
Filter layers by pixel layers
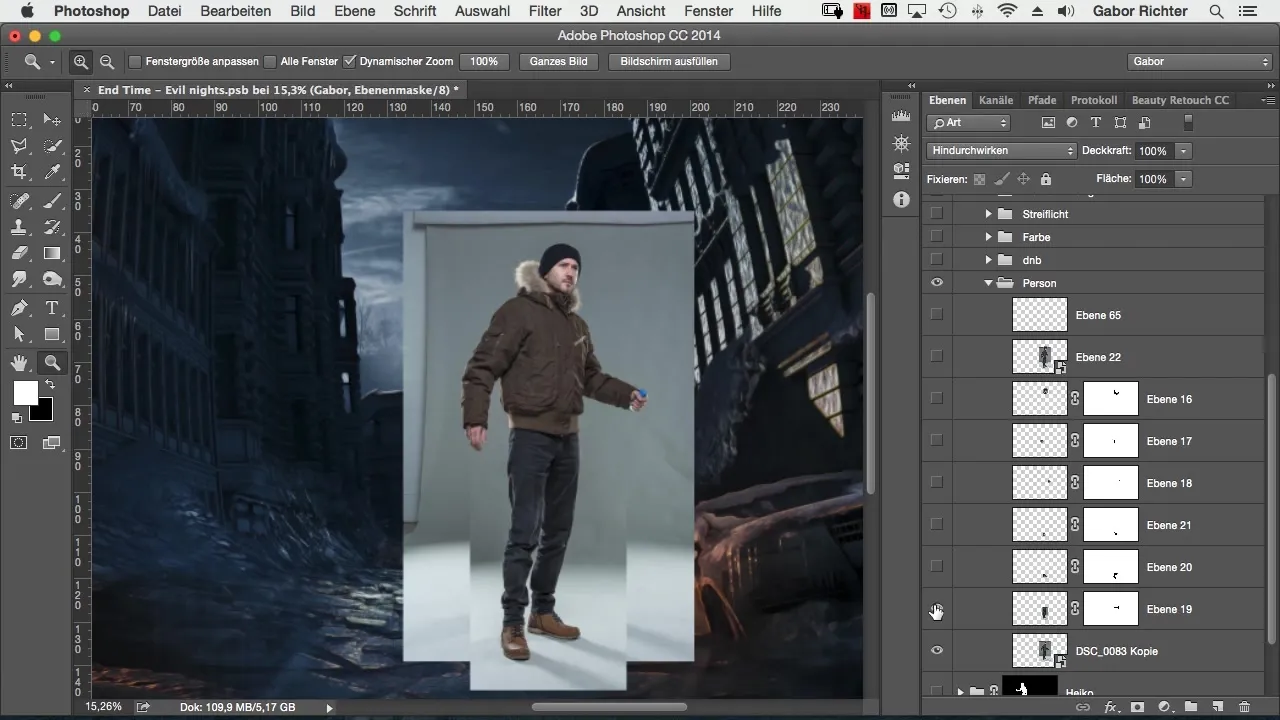tap(1048, 123)
